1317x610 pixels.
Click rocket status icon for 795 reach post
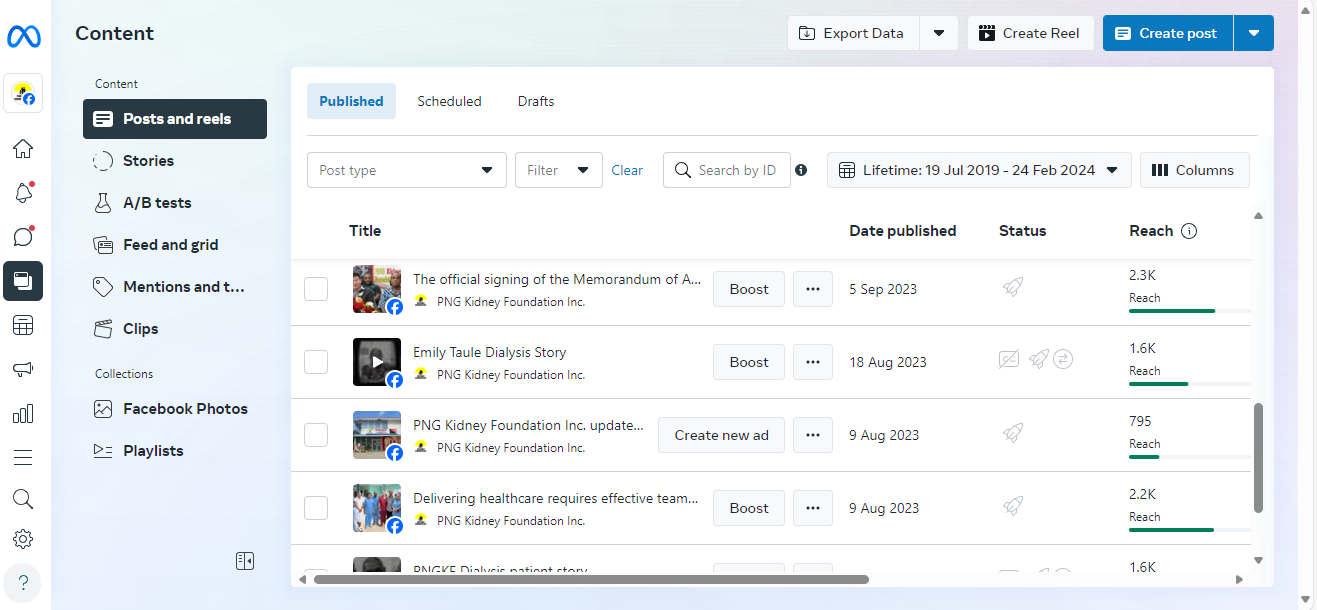point(1013,434)
